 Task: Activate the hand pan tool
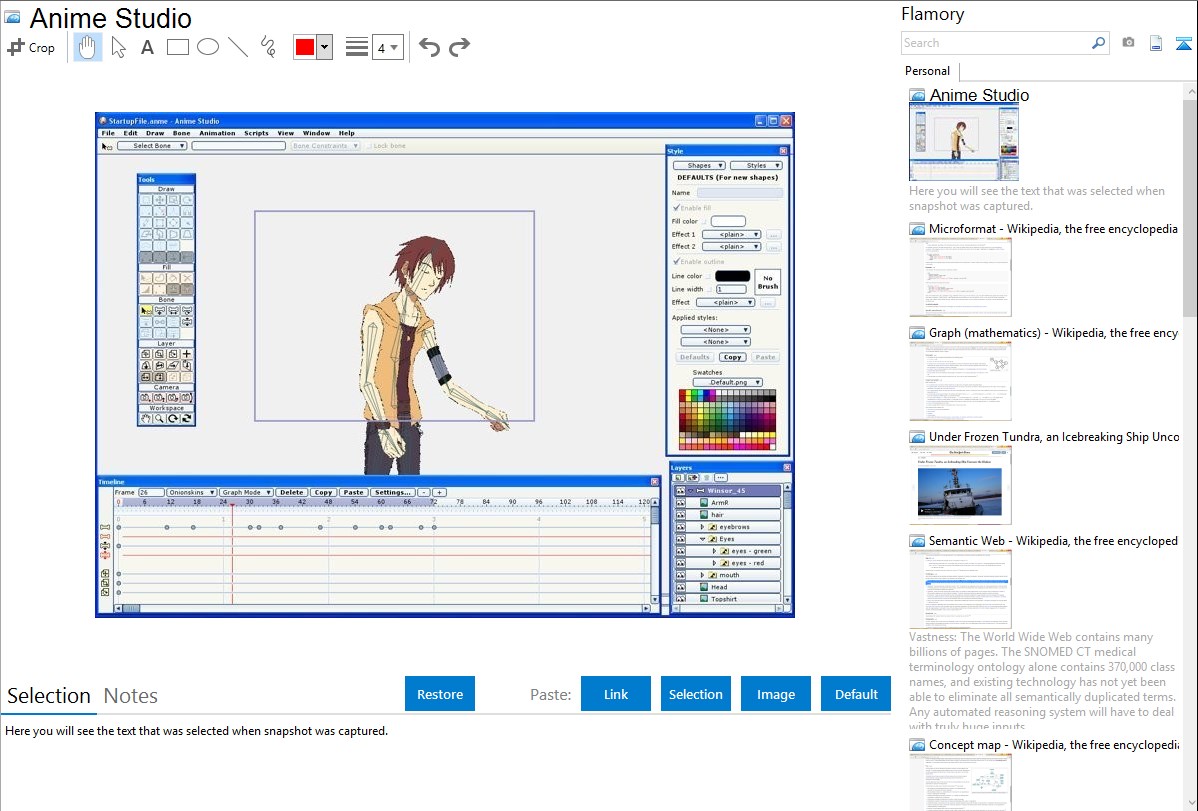pos(87,47)
